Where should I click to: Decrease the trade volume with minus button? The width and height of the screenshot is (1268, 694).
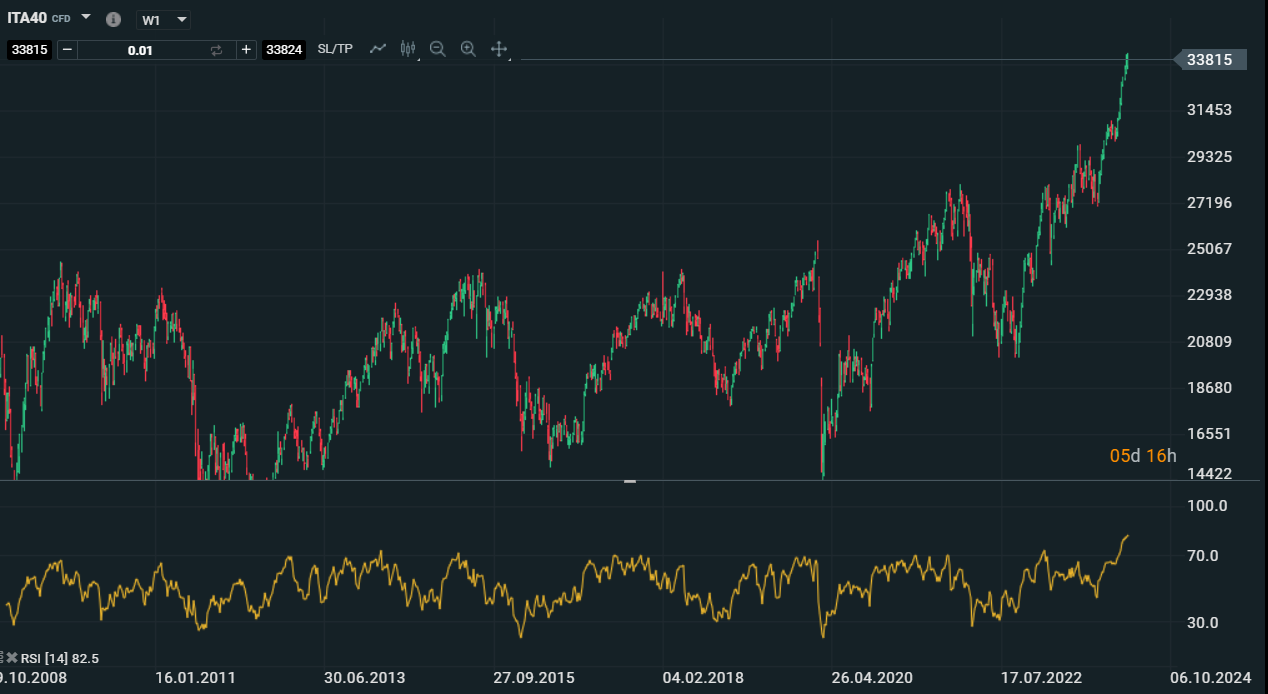pyautogui.click(x=67, y=50)
